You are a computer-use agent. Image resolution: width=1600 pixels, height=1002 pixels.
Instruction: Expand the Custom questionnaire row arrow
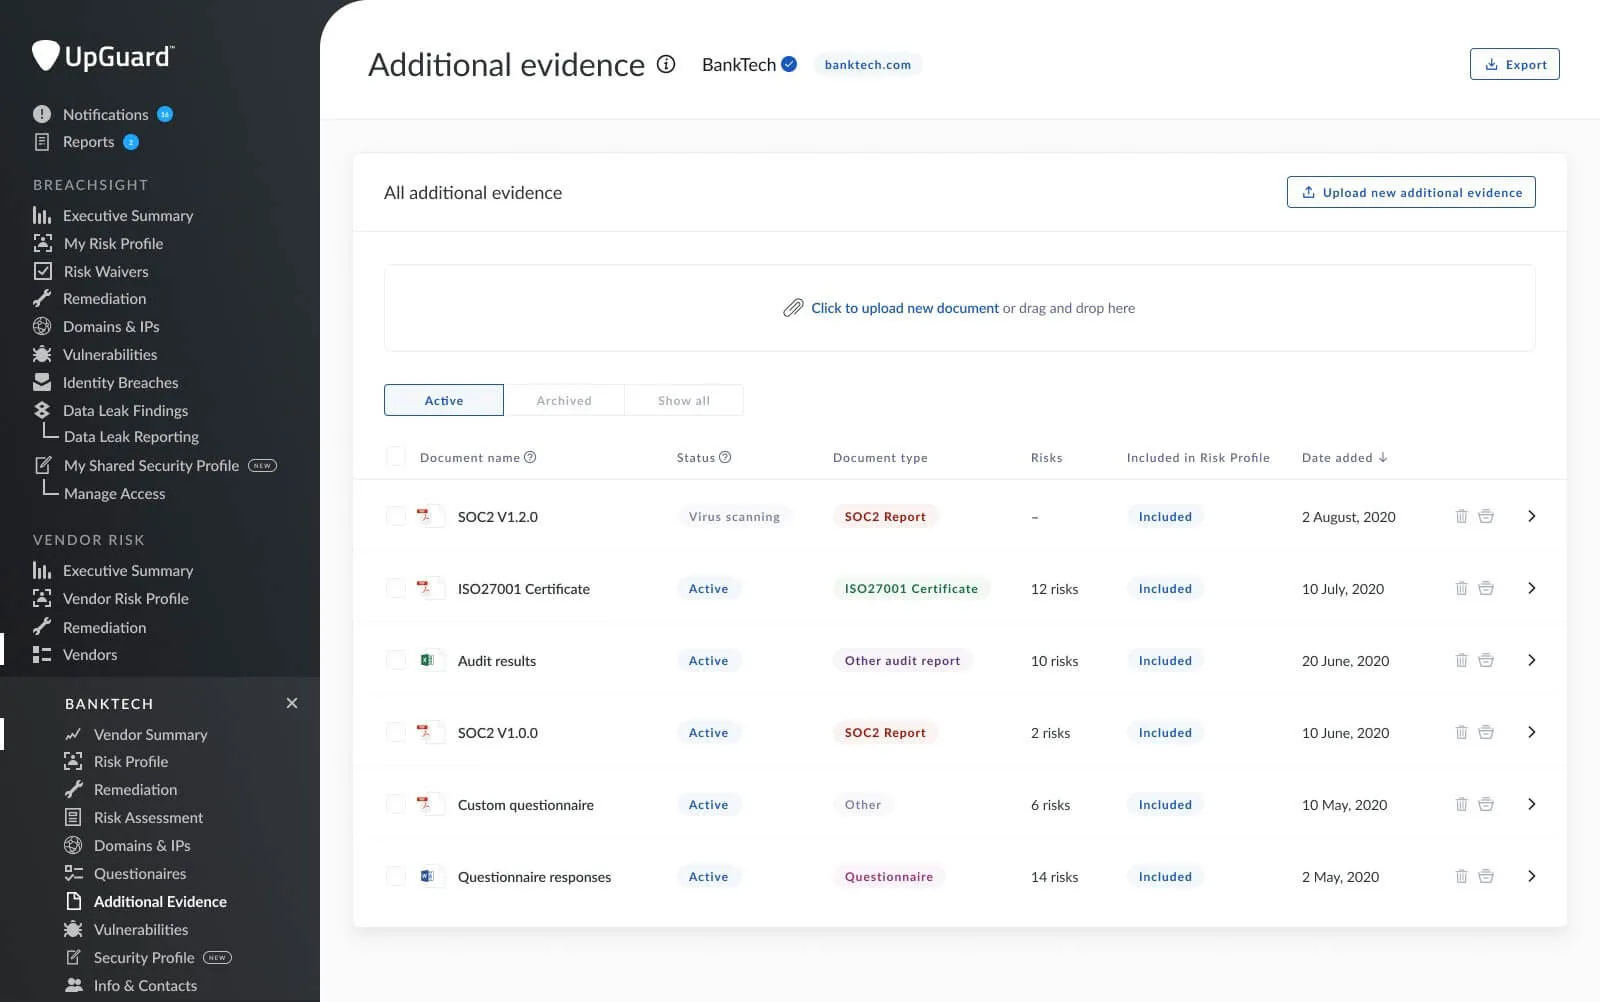[1531, 804]
